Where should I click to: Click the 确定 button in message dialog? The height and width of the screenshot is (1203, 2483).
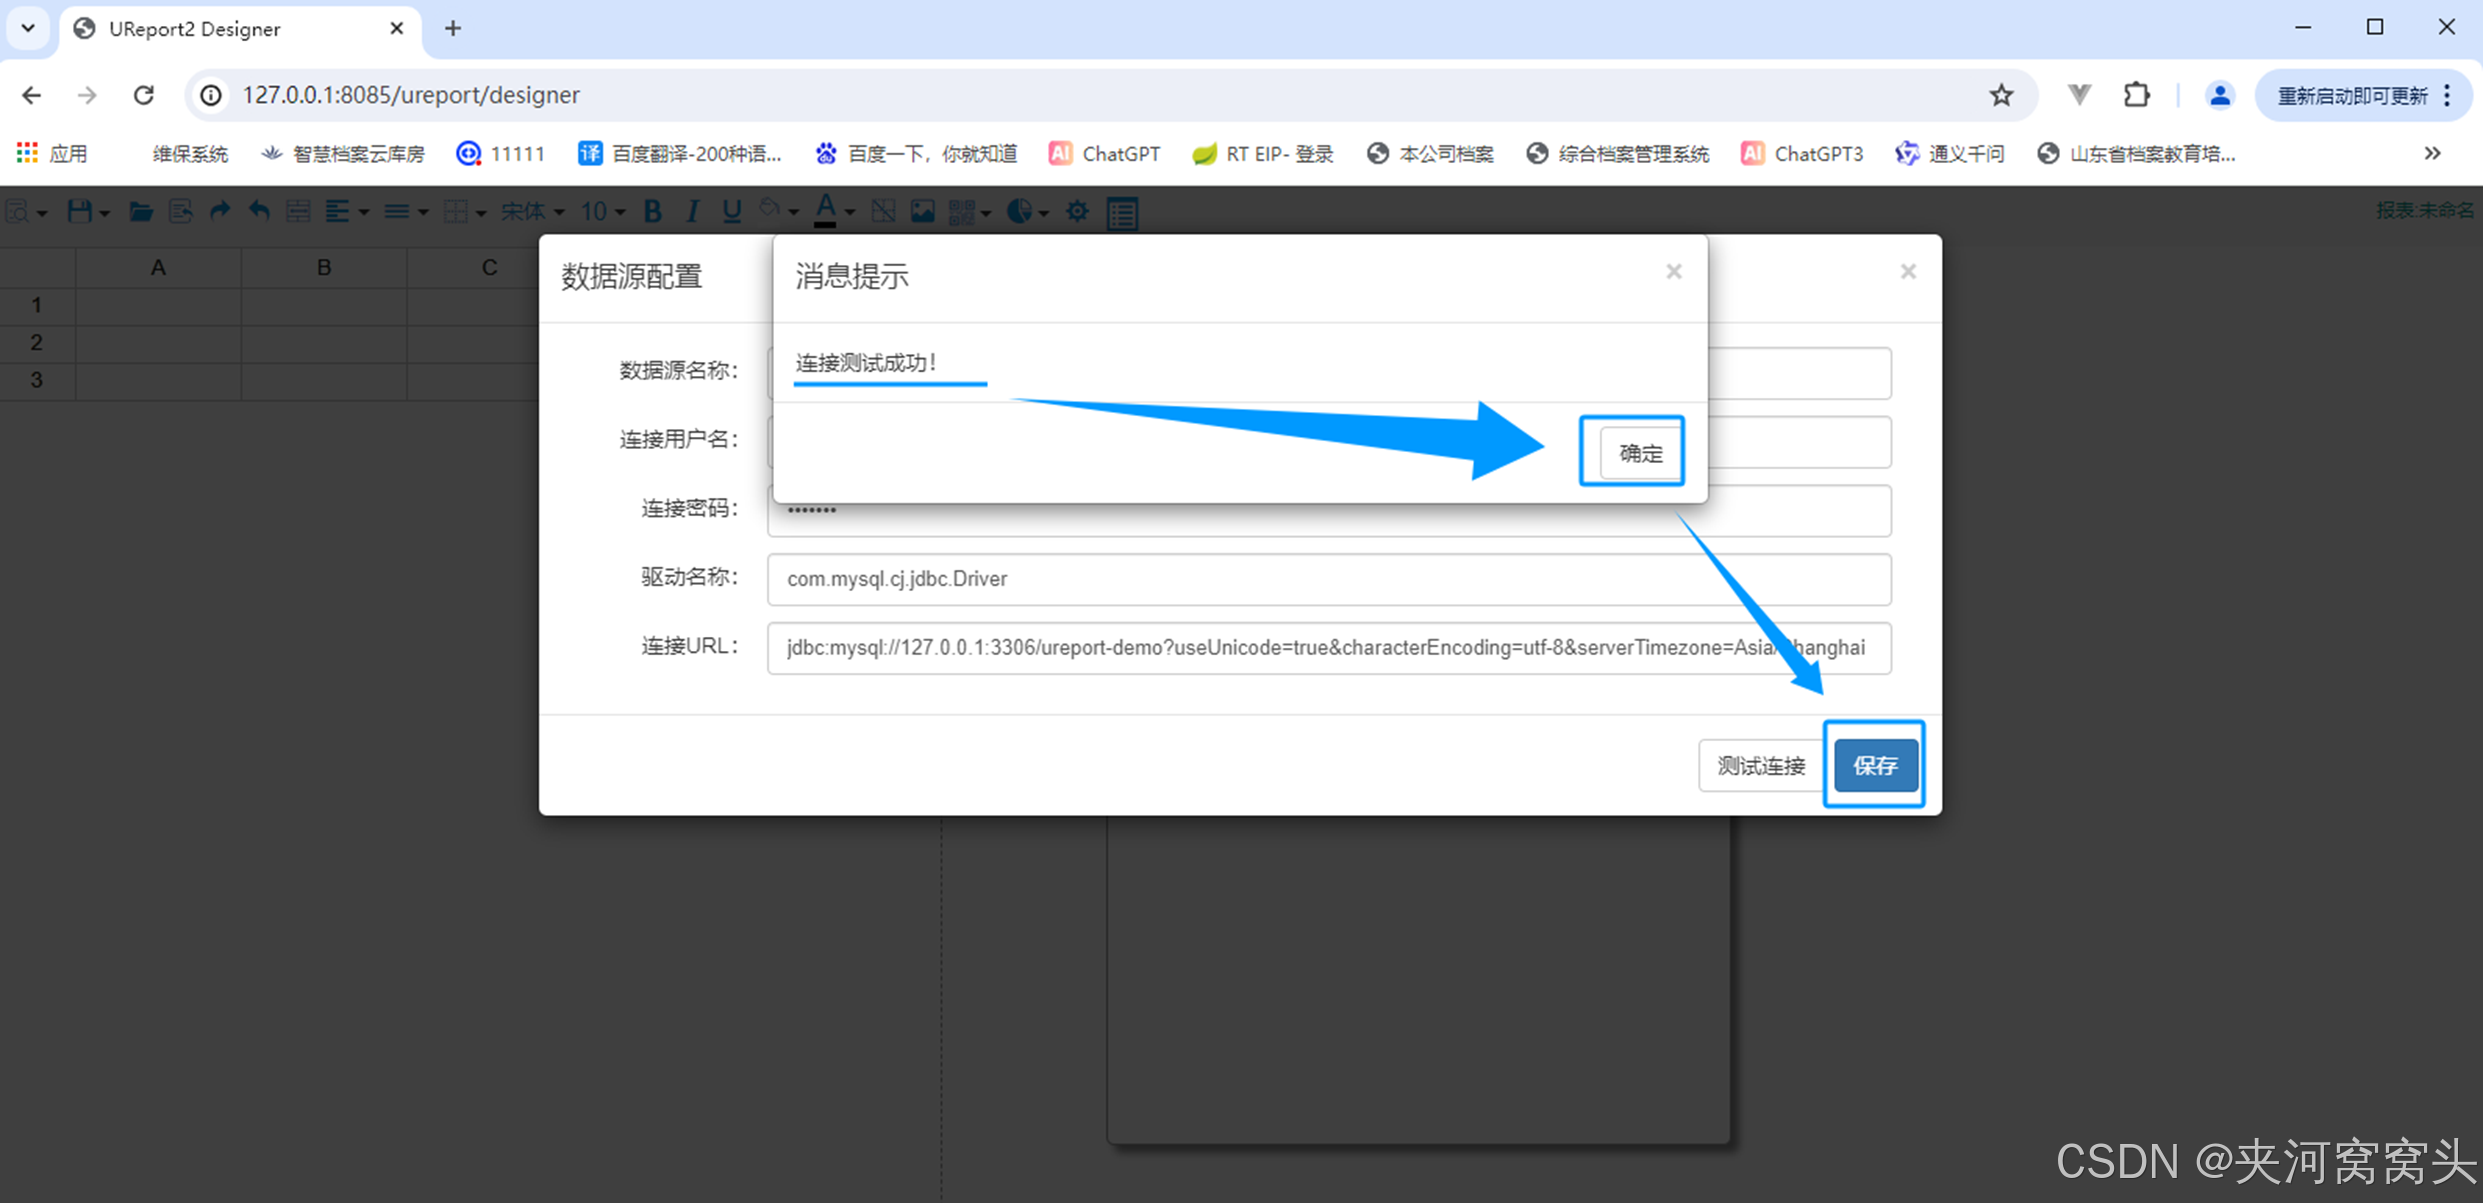point(1639,453)
